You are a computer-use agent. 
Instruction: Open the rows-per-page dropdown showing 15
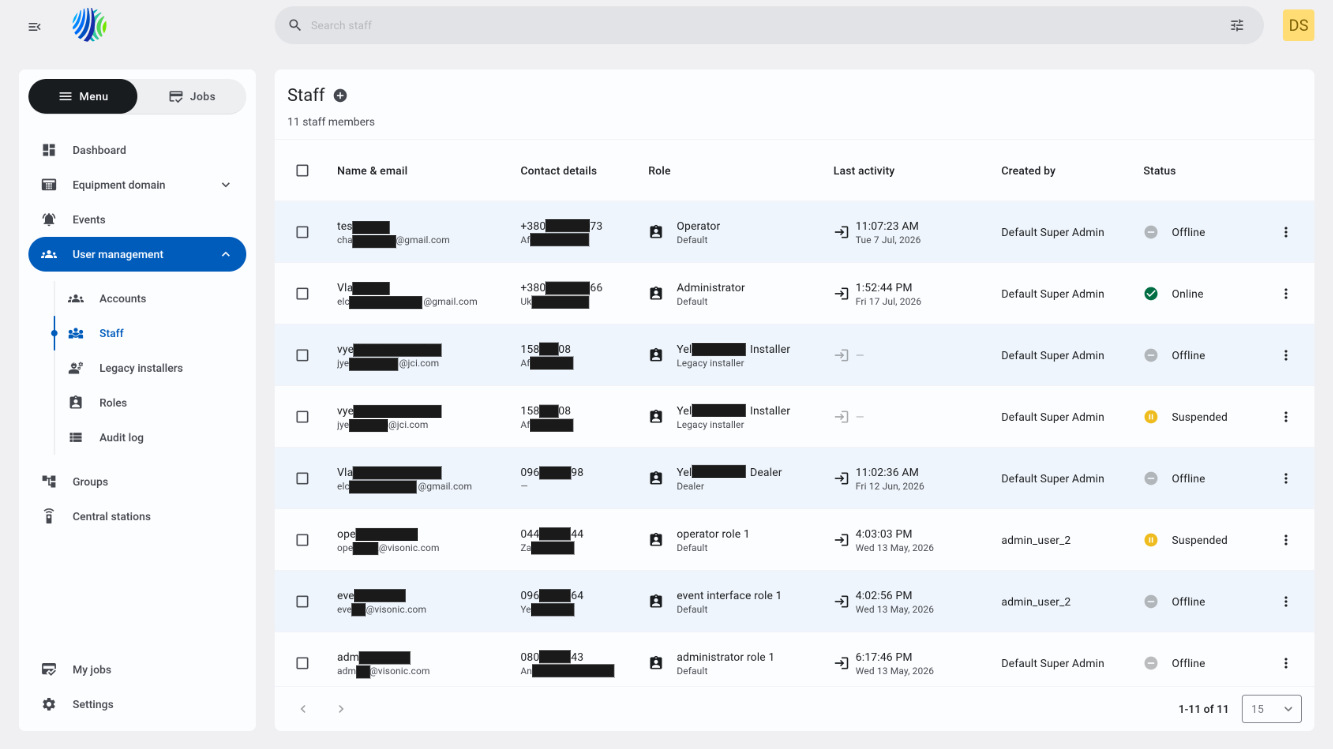coord(1271,709)
